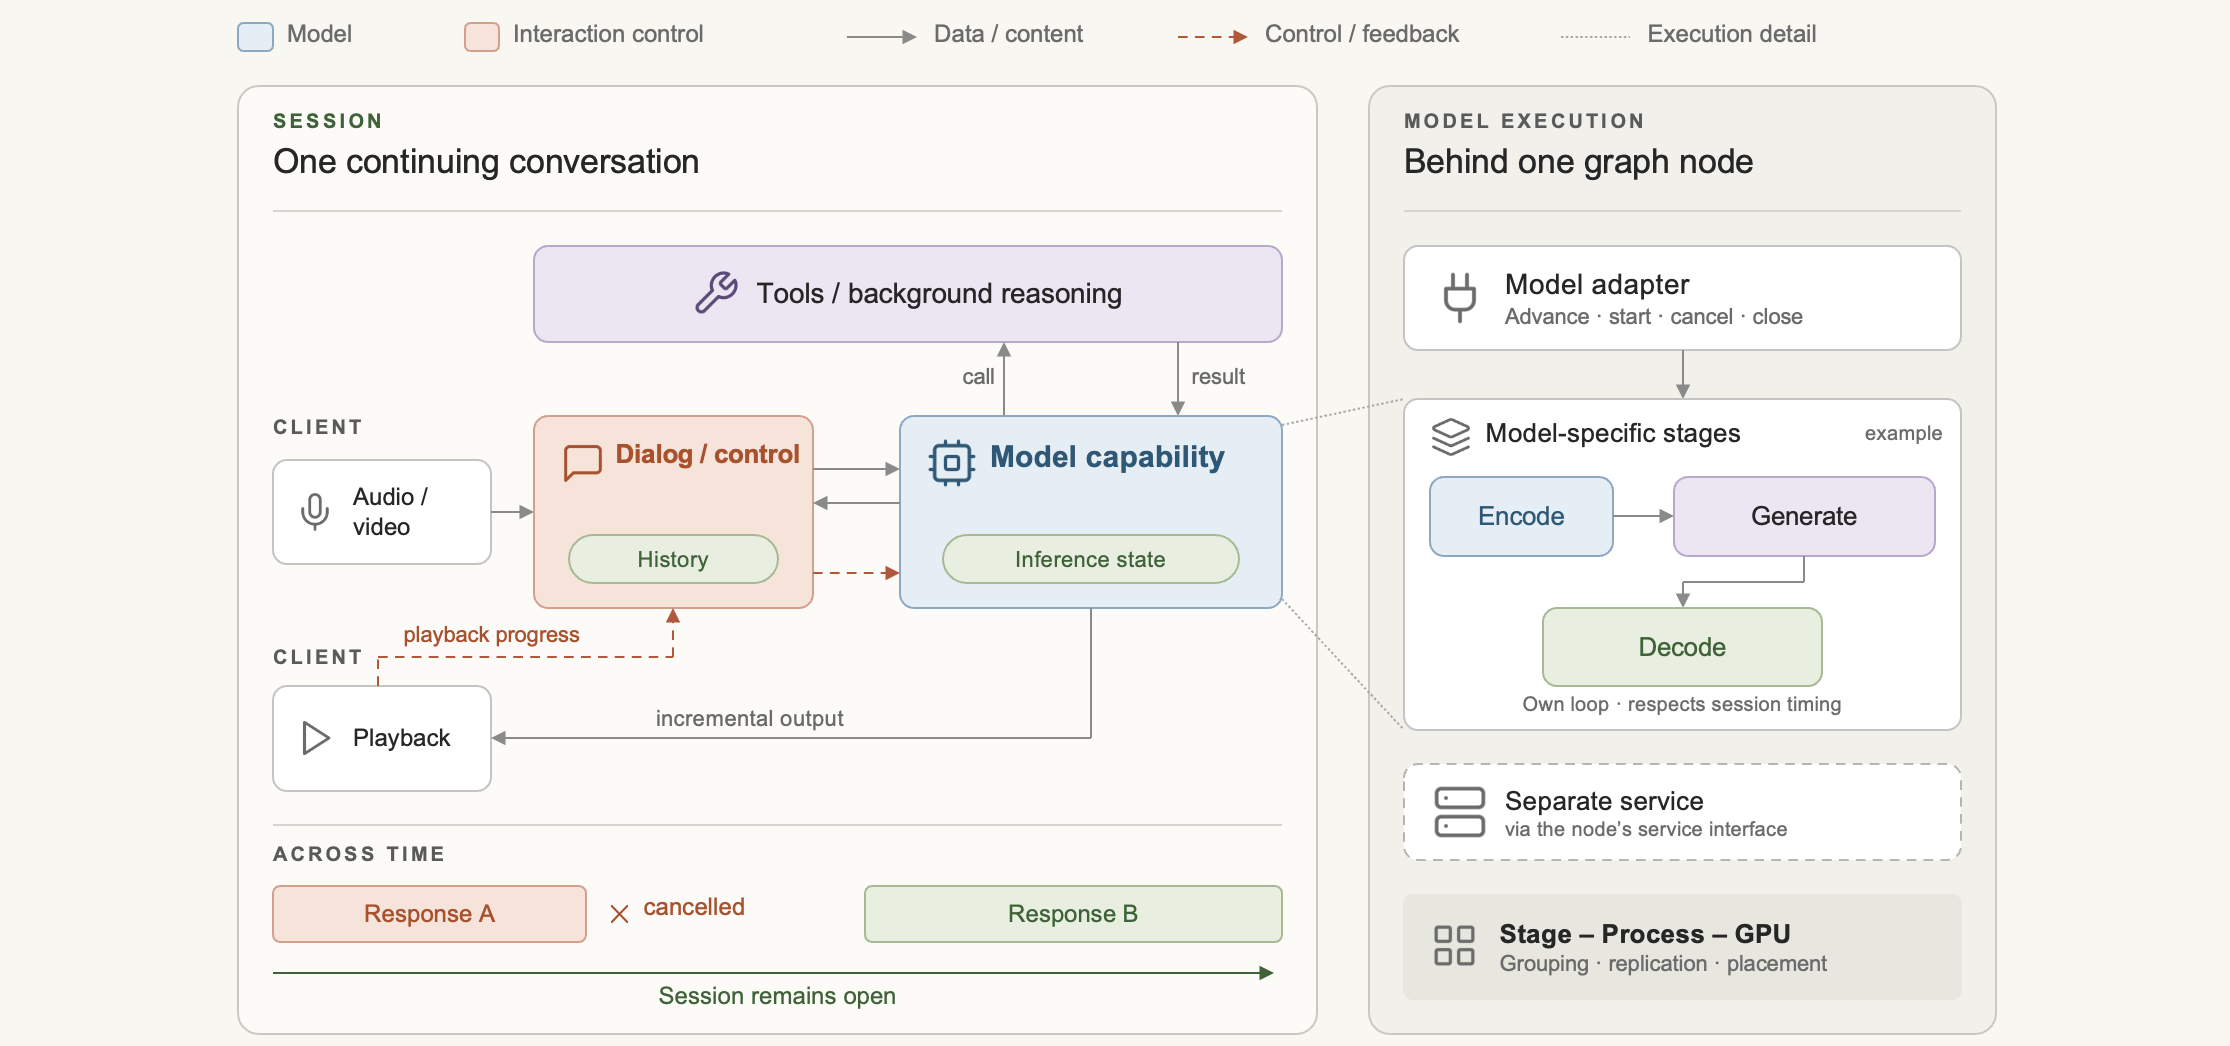
Task: Select the Inference state pill
Action: (1090, 559)
